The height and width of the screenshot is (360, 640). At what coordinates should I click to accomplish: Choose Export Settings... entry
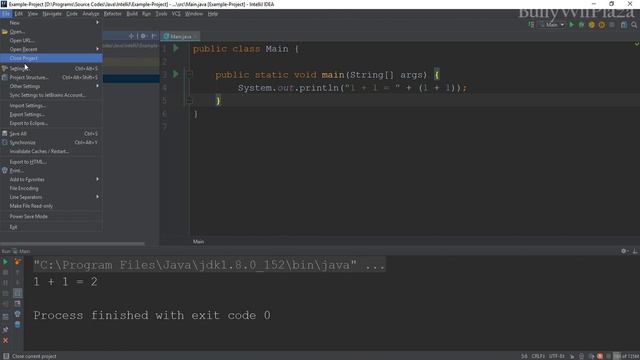pyautogui.click(x=51, y=114)
